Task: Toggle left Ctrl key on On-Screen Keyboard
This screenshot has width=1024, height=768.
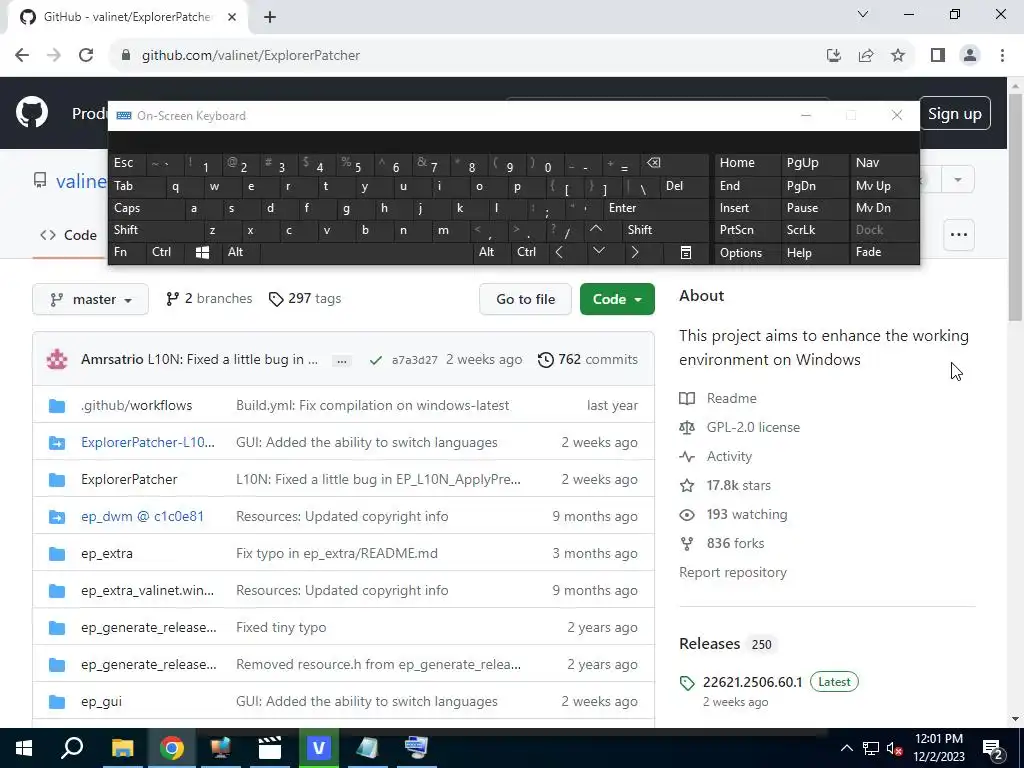Action: (165, 252)
